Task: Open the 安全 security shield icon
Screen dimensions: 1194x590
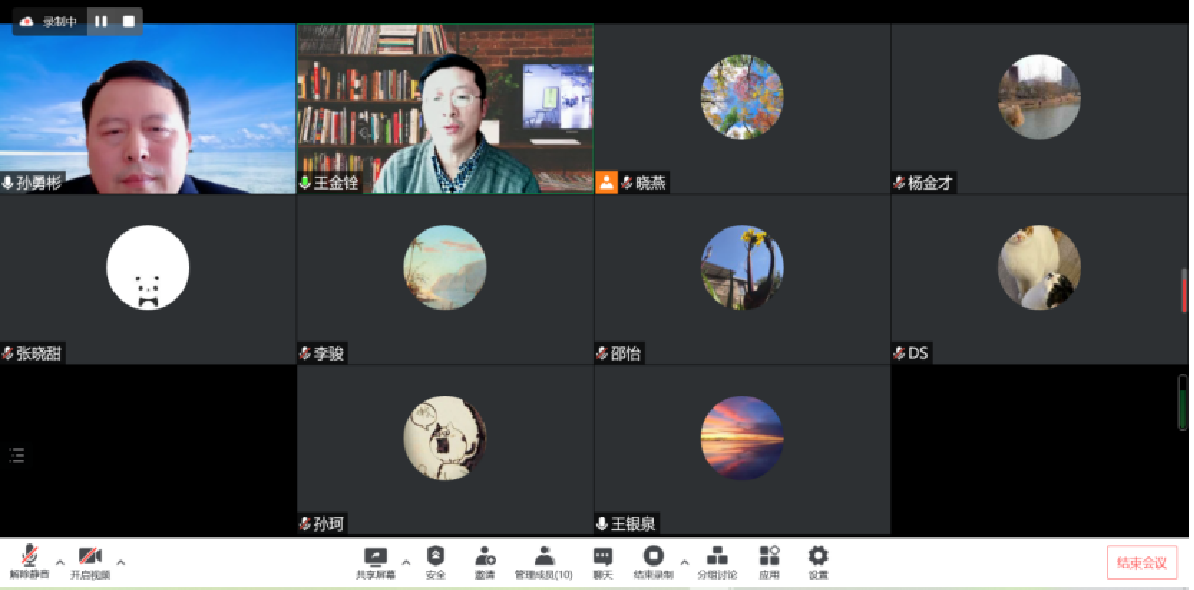Action: [x=435, y=561]
